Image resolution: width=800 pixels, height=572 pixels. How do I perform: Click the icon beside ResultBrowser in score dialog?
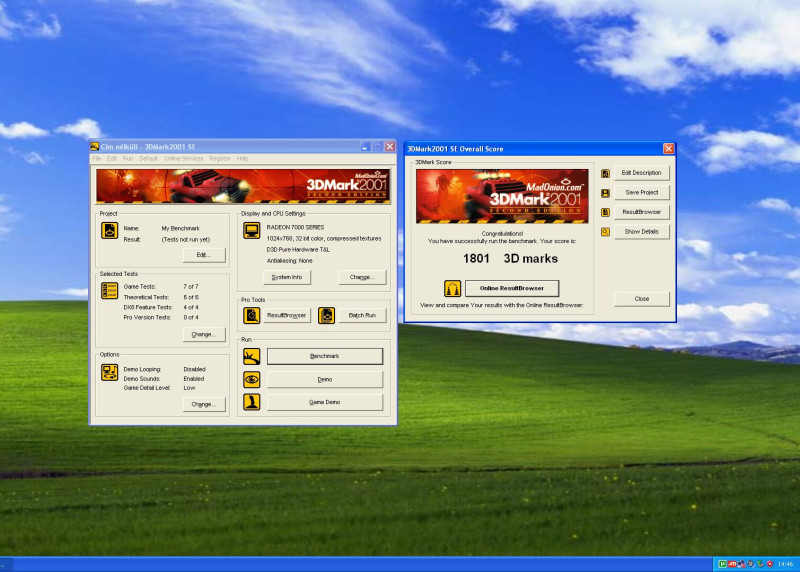click(606, 212)
